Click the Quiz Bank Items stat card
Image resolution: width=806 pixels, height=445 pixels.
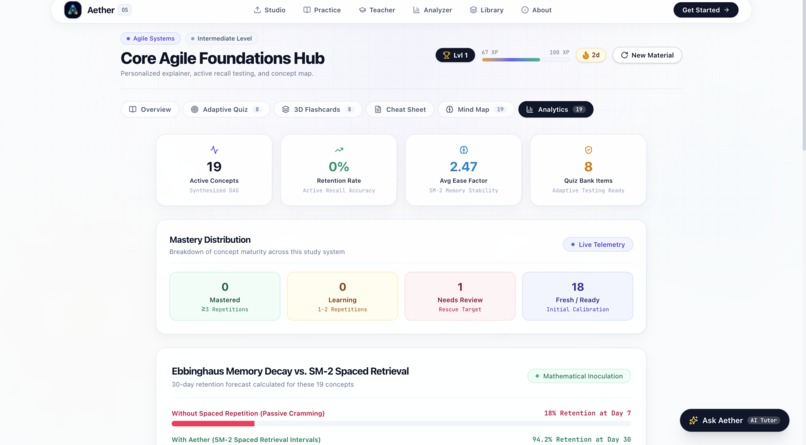click(588, 170)
